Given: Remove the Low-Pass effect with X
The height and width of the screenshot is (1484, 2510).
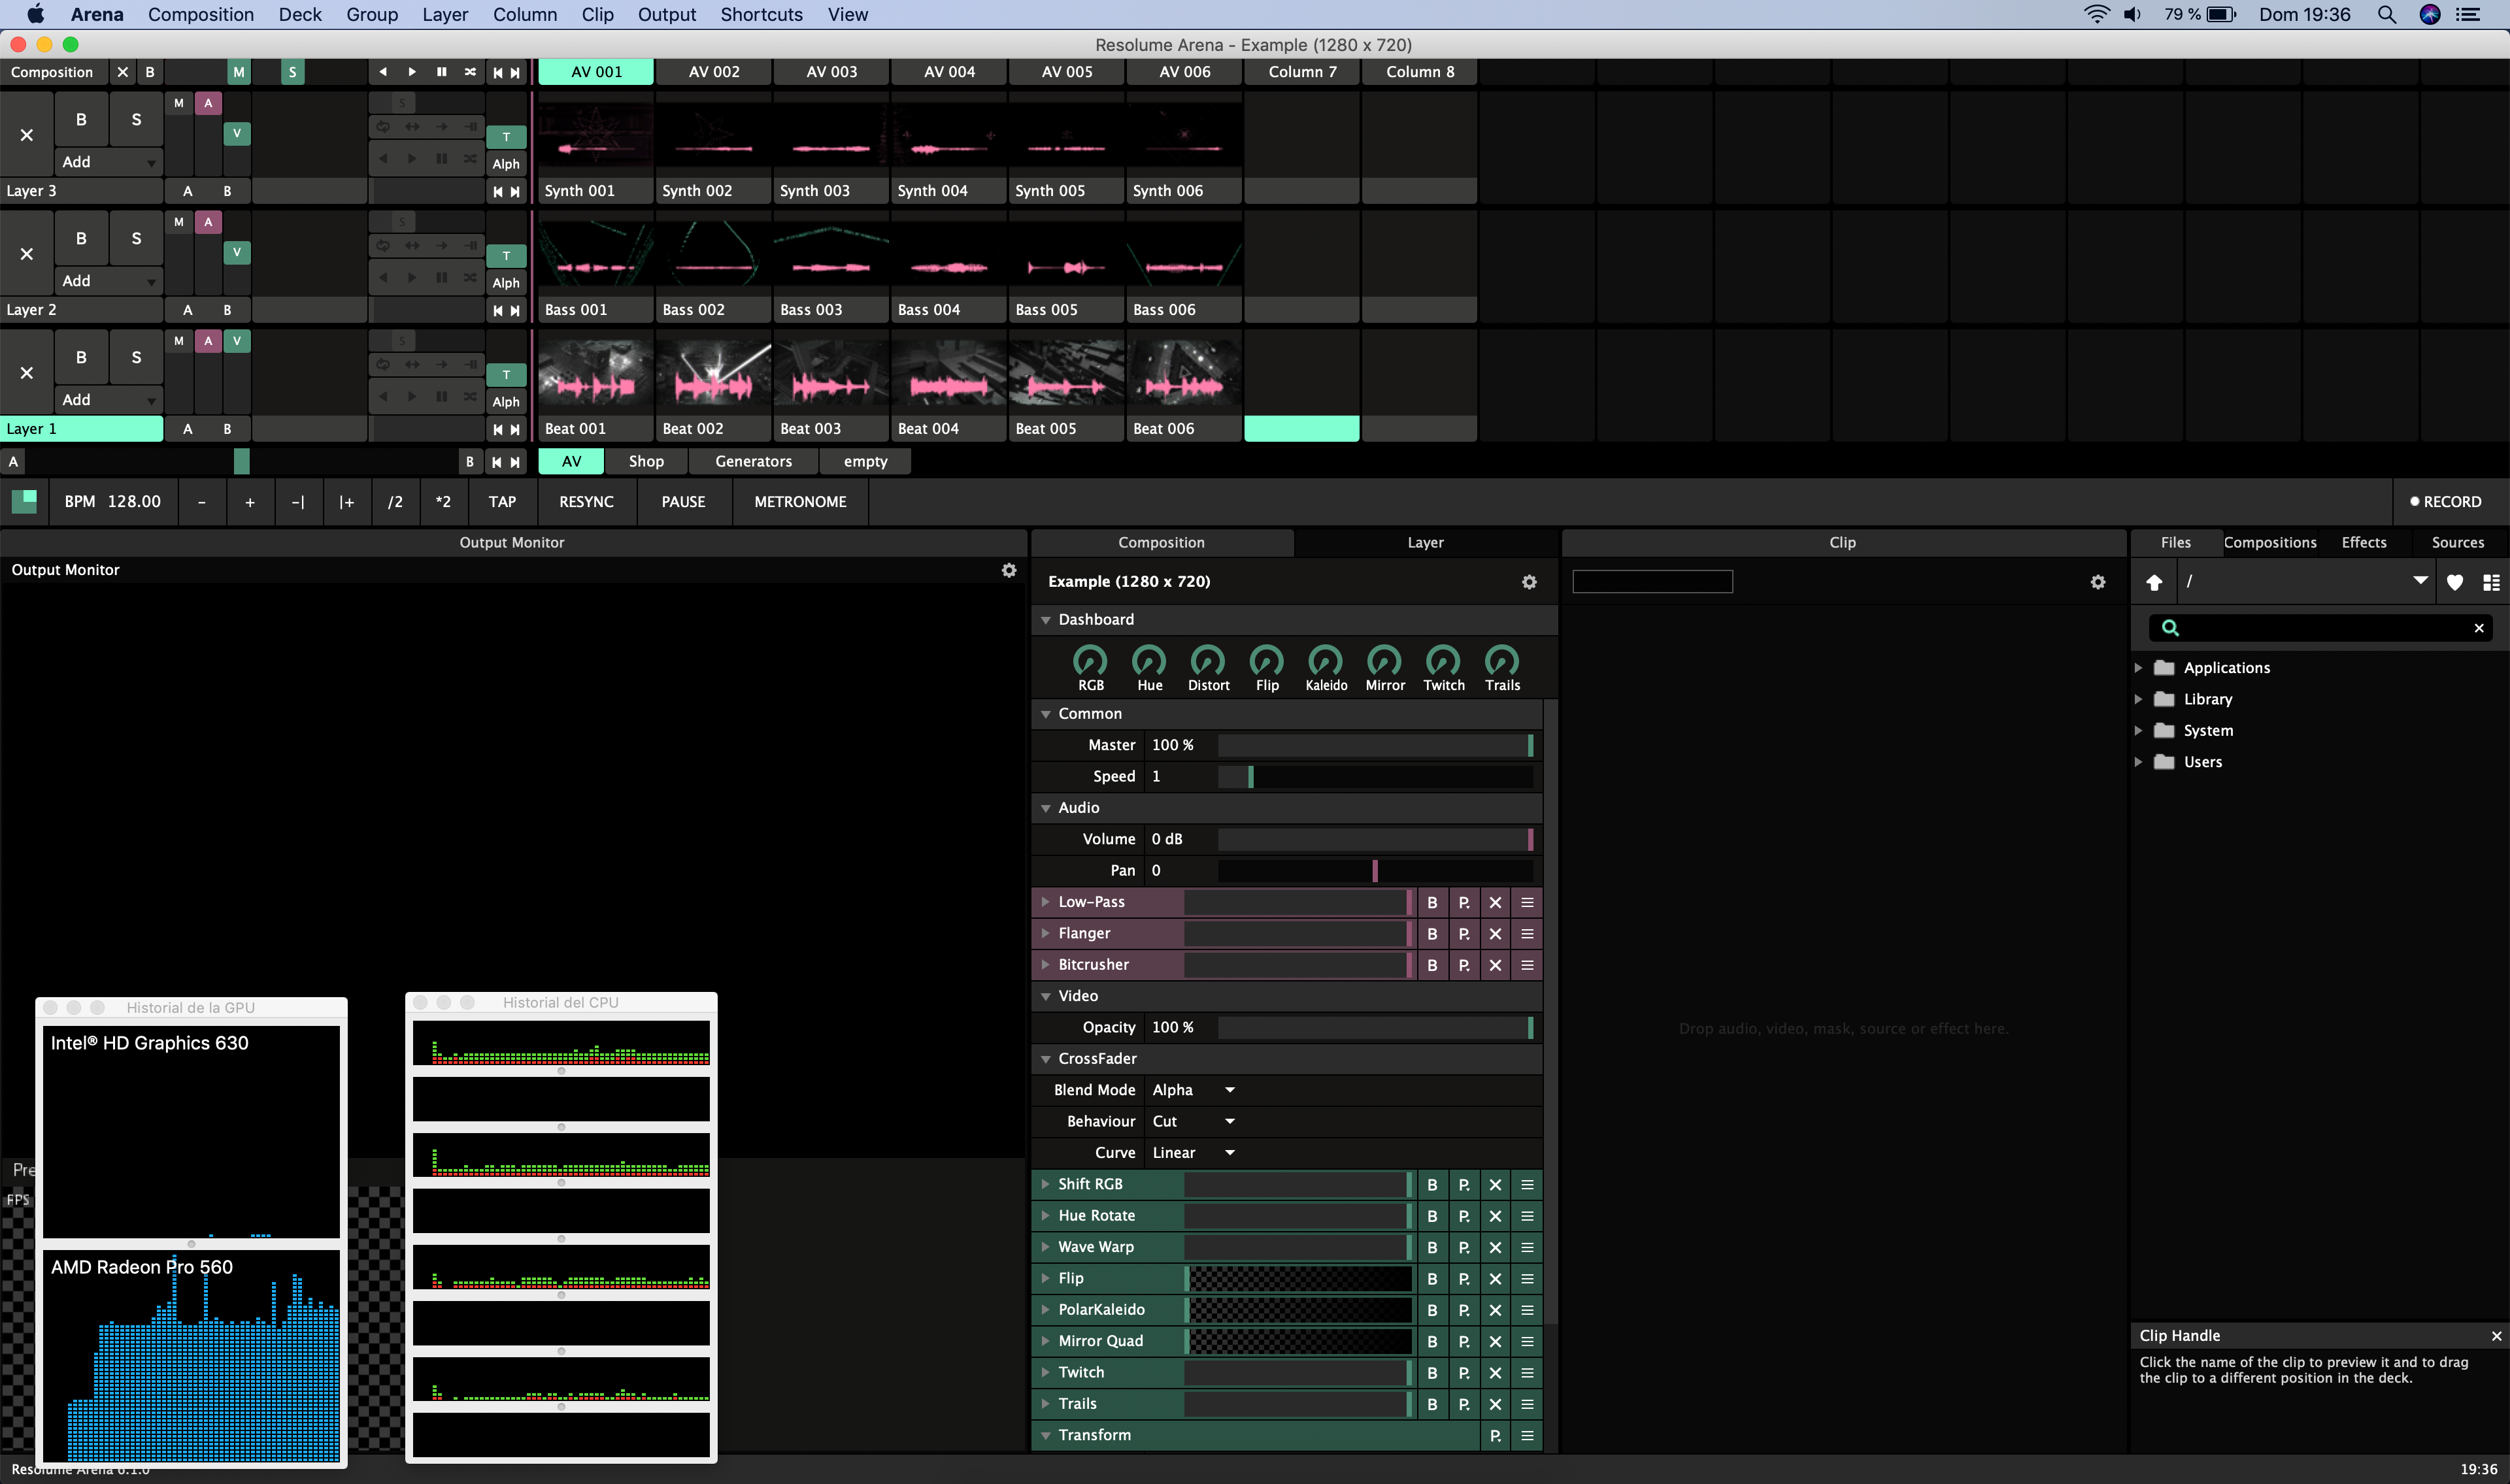Looking at the screenshot, I should click(1495, 902).
